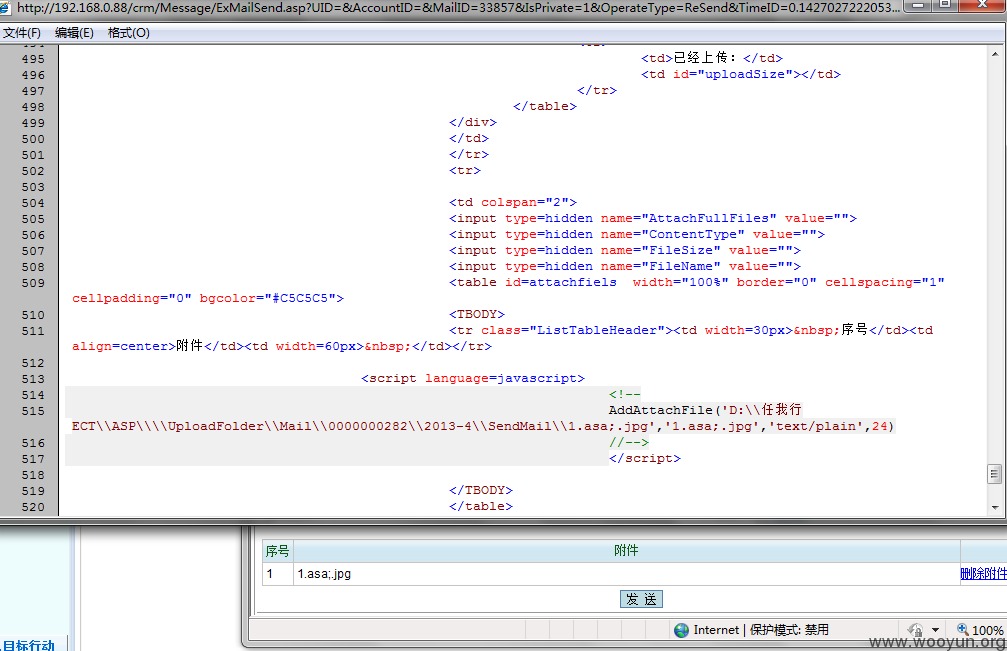Click the zoom magnifier icon in status bar
This screenshot has height=651, width=1007.
(963, 629)
